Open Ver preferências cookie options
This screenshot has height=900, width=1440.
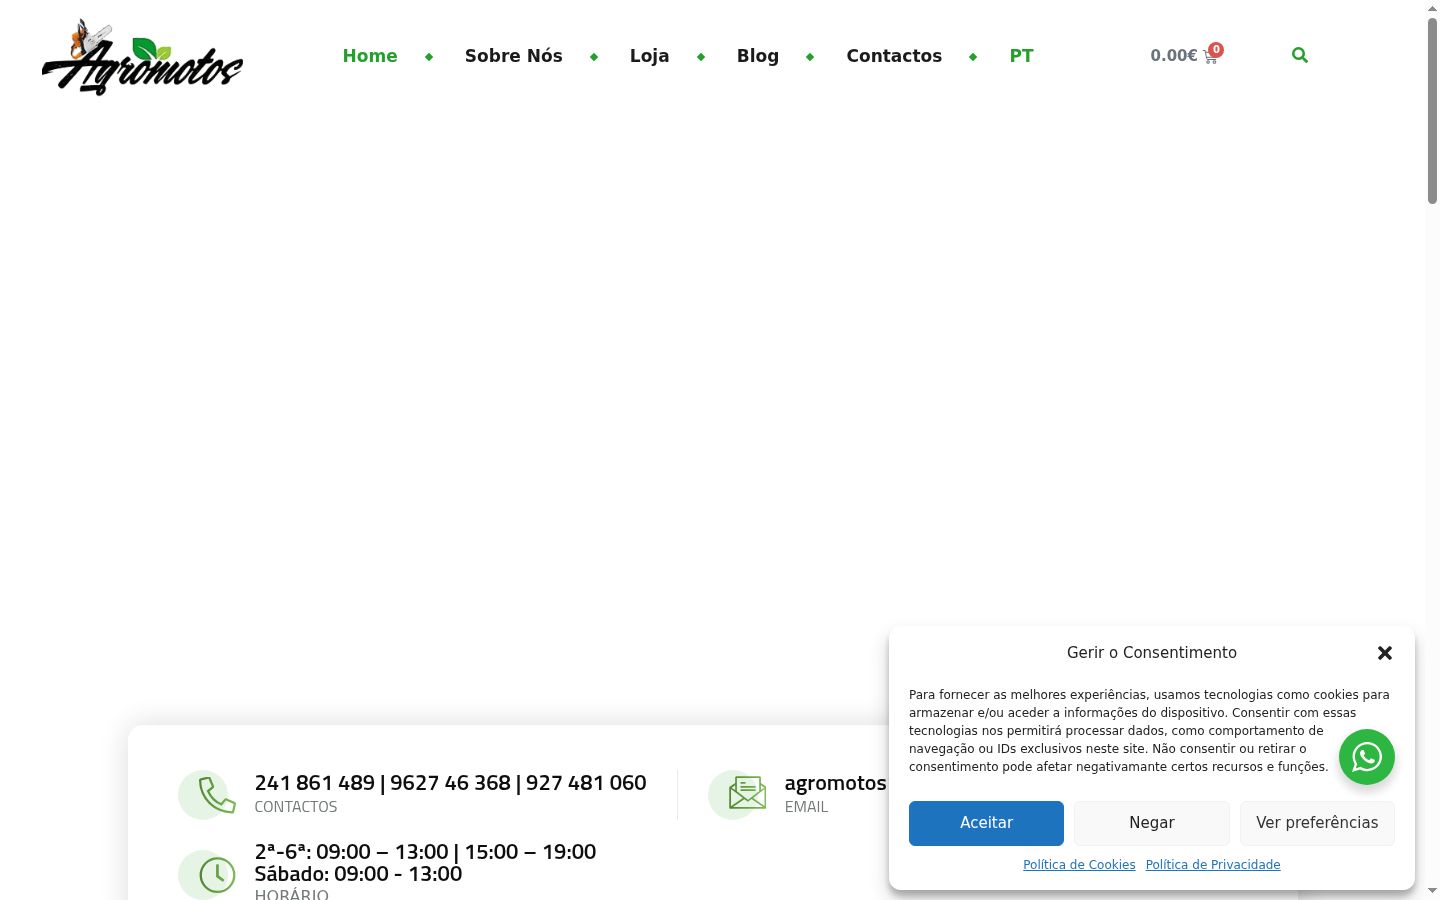point(1317,823)
